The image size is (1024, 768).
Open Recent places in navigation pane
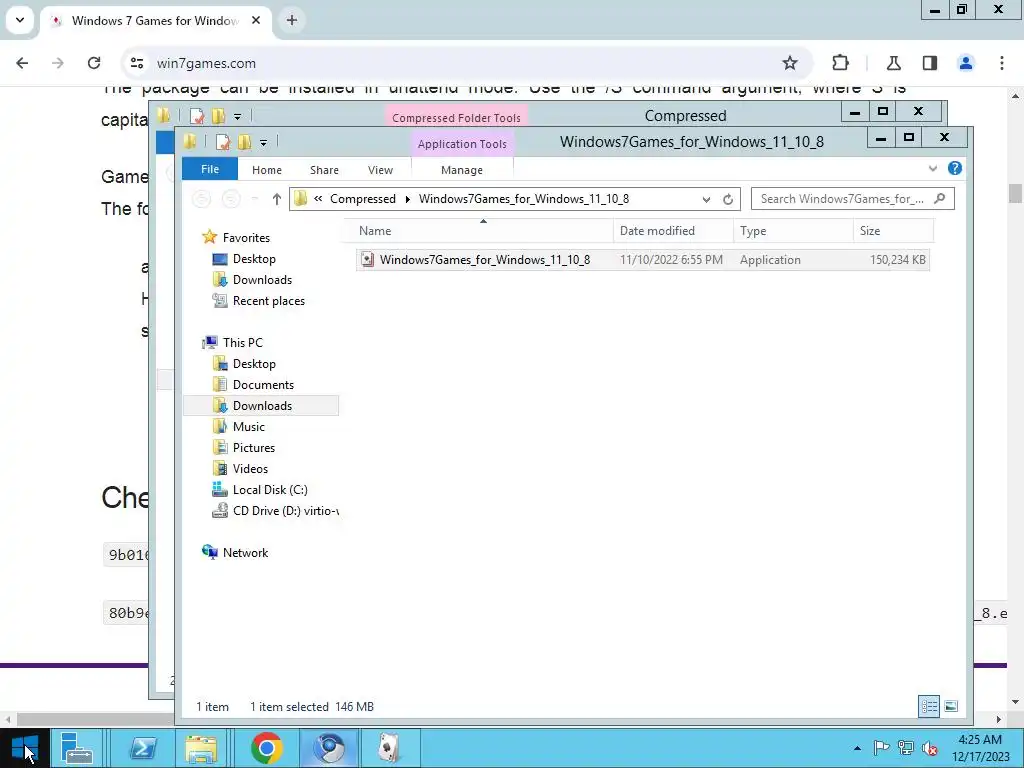point(268,300)
